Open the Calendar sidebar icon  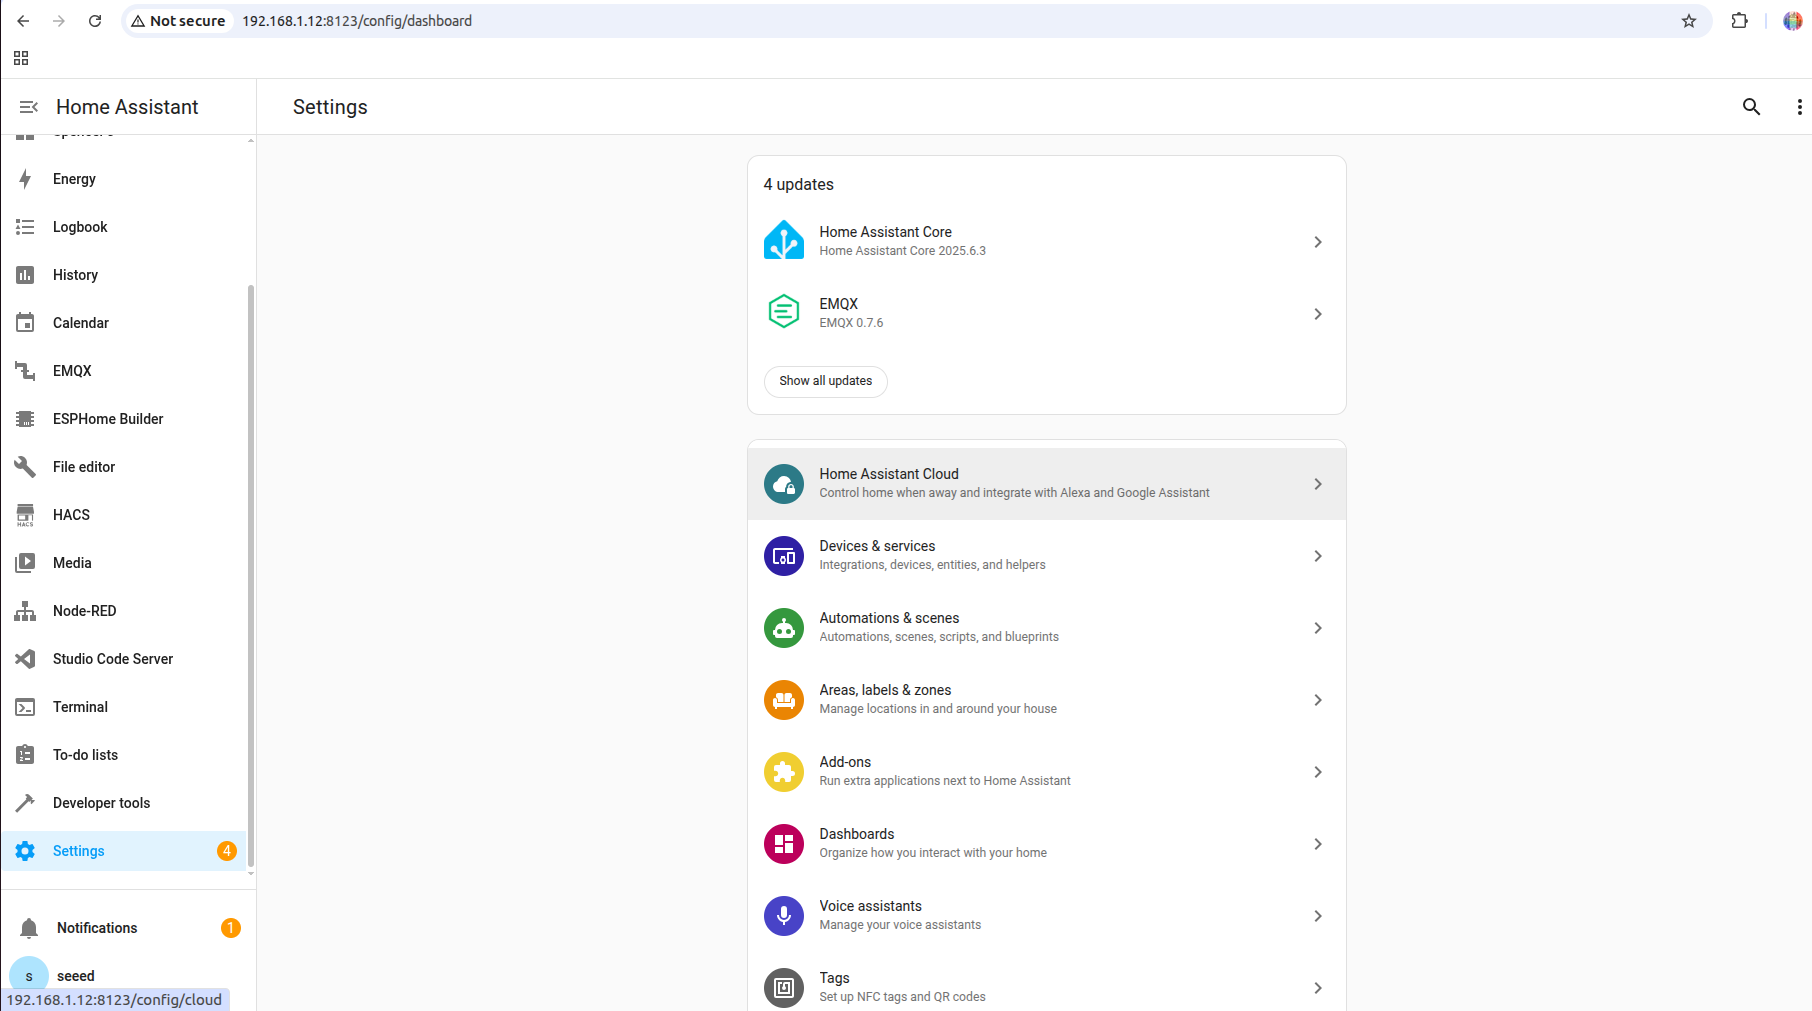tap(25, 323)
